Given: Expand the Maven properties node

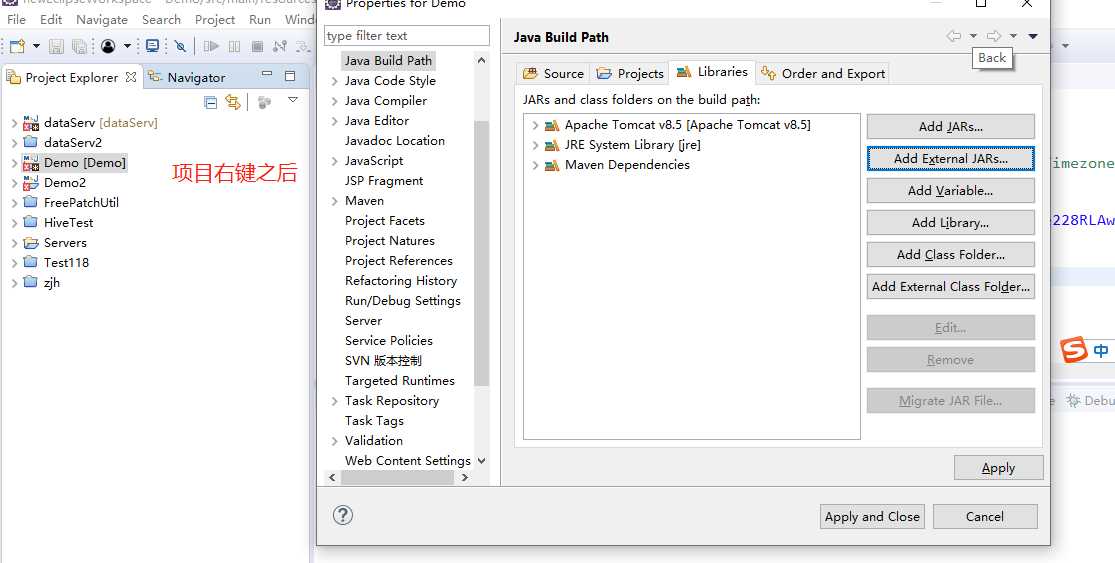Looking at the screenshot, I should coord(334,201).
